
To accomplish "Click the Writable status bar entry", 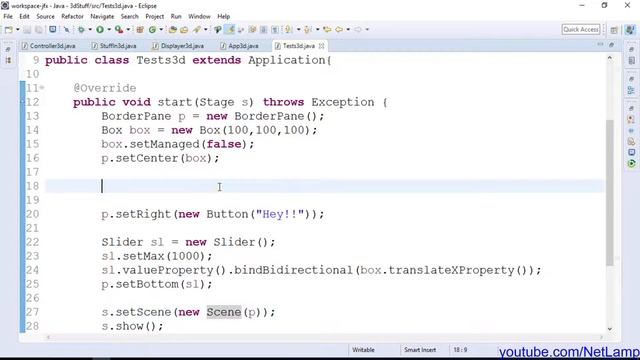I will pyautogui.click(x=363, y=350).
